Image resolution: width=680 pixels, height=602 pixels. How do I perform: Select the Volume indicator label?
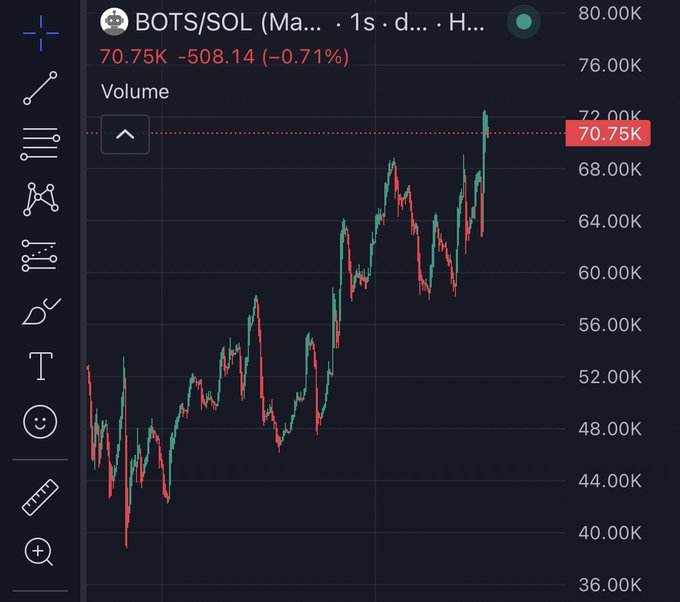click(135, 92)
